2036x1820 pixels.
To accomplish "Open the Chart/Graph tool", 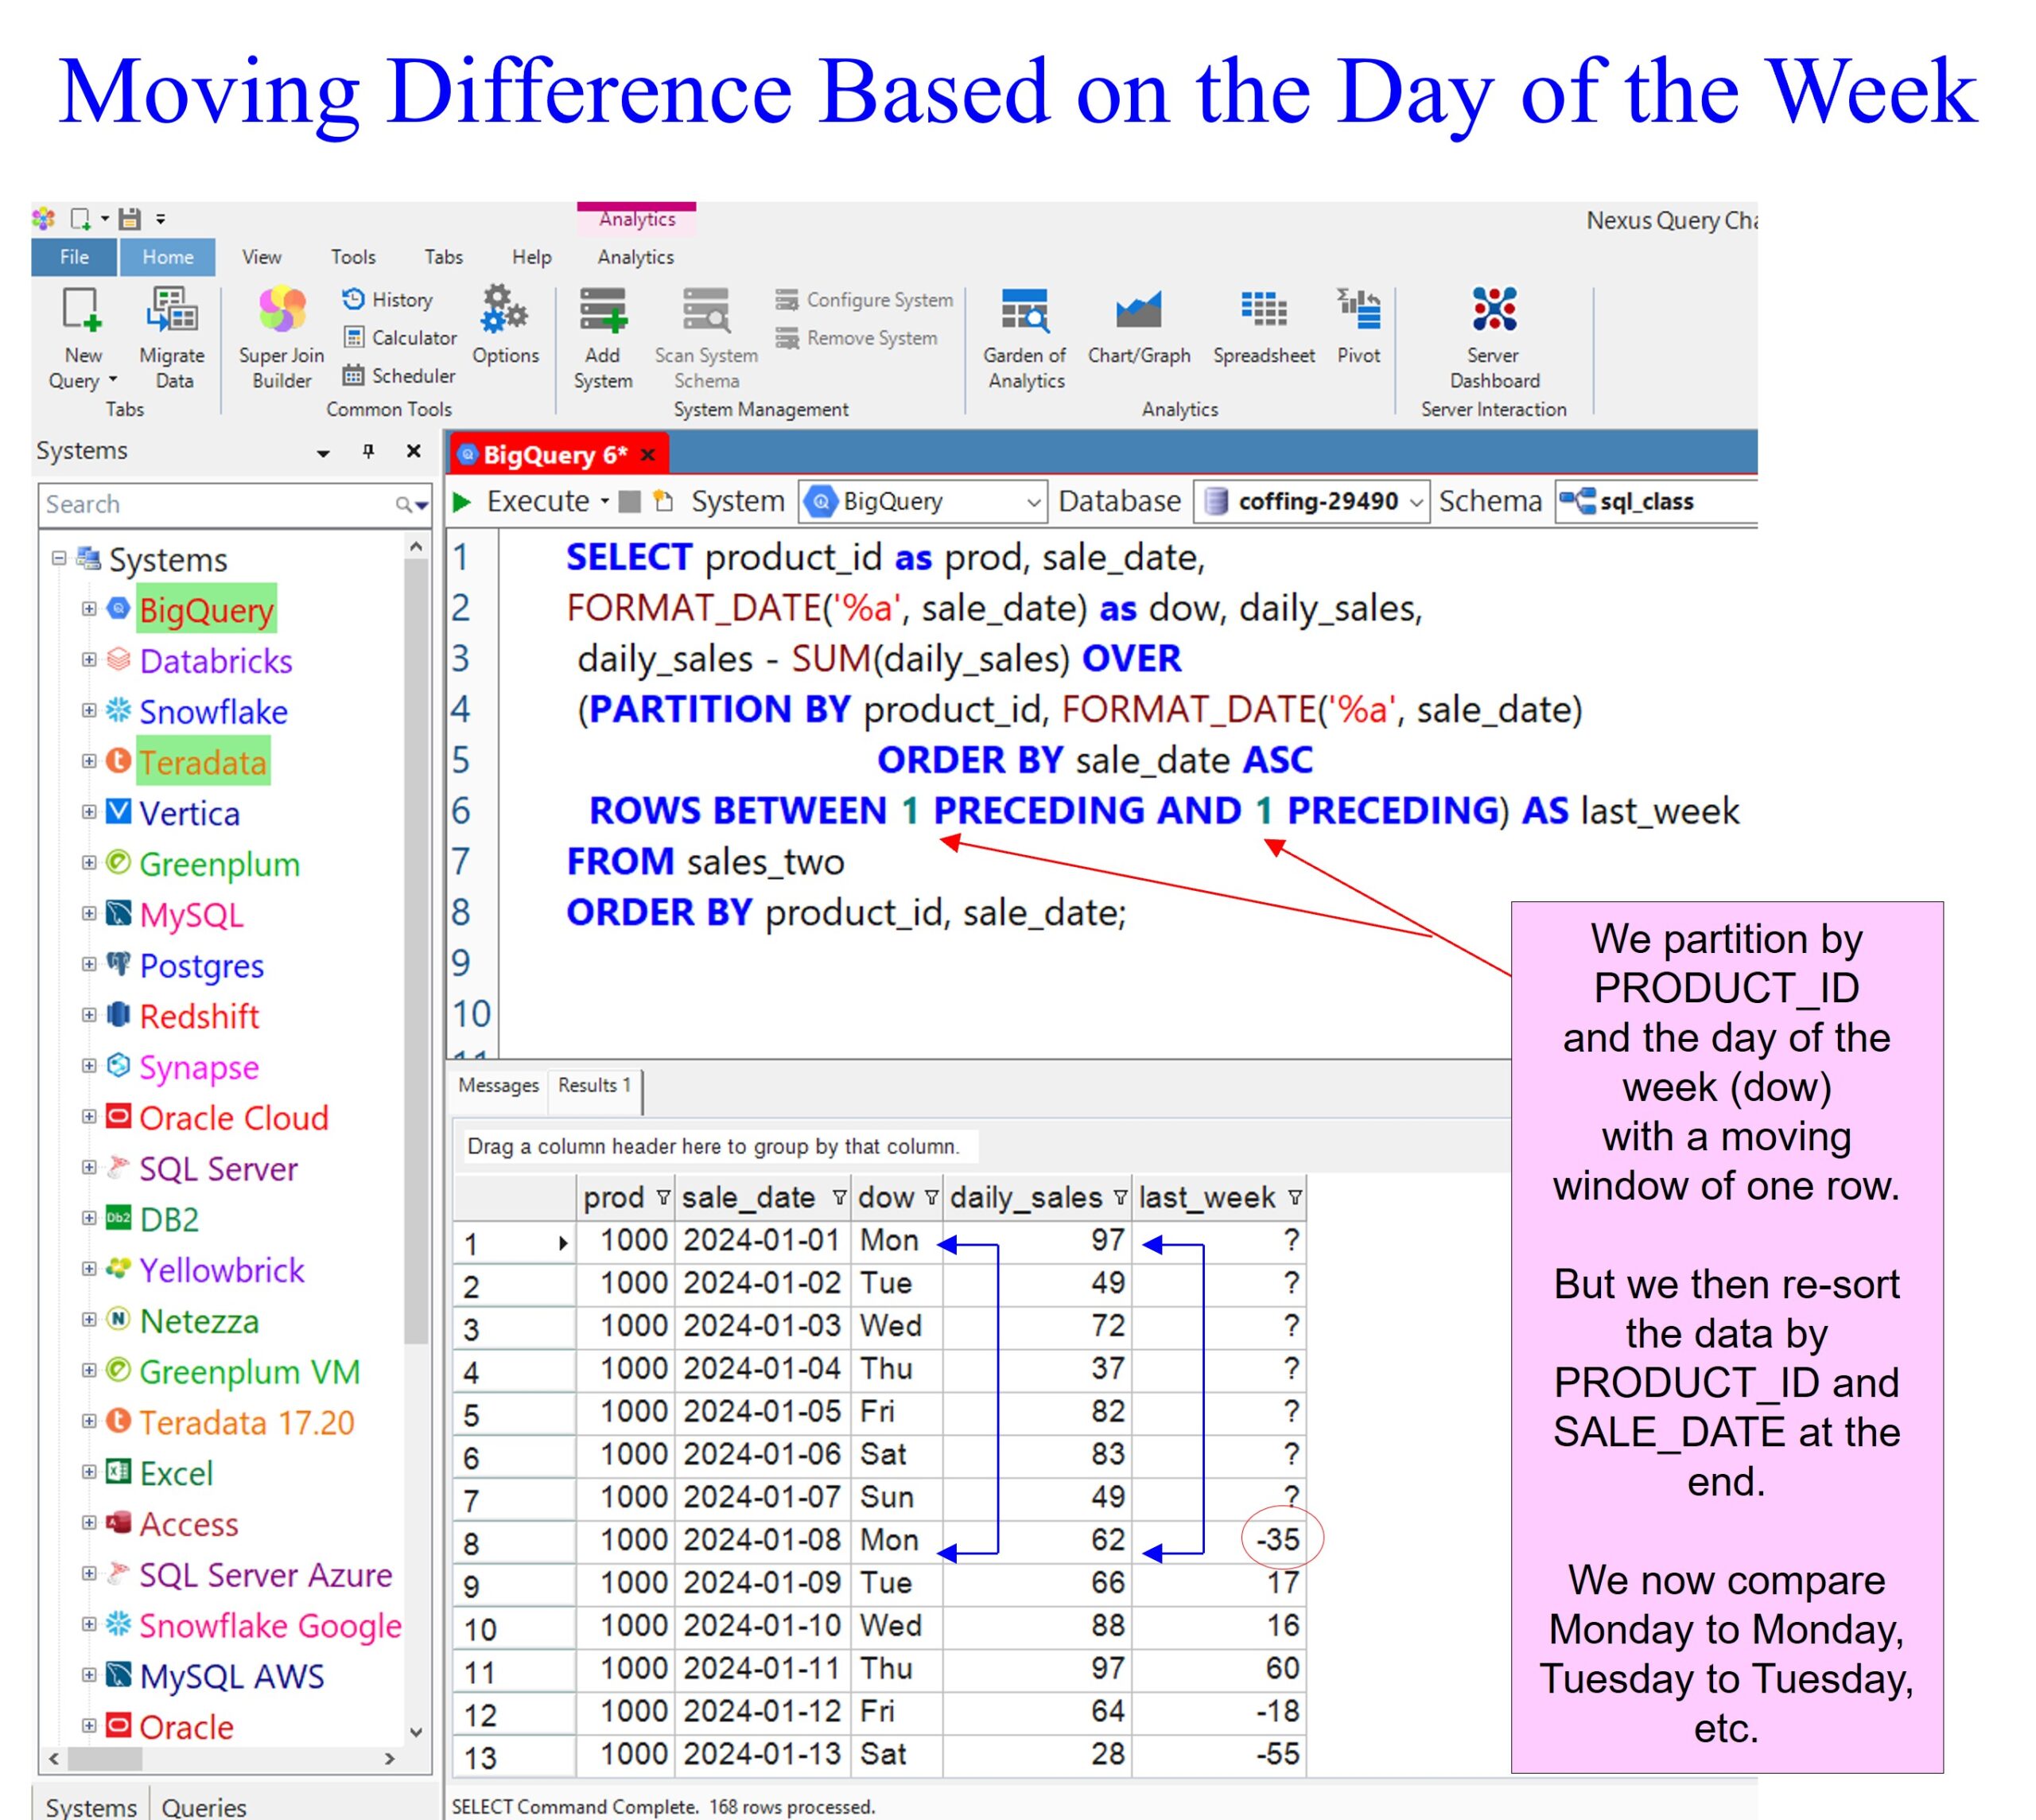I will [x=1138, y=311].
